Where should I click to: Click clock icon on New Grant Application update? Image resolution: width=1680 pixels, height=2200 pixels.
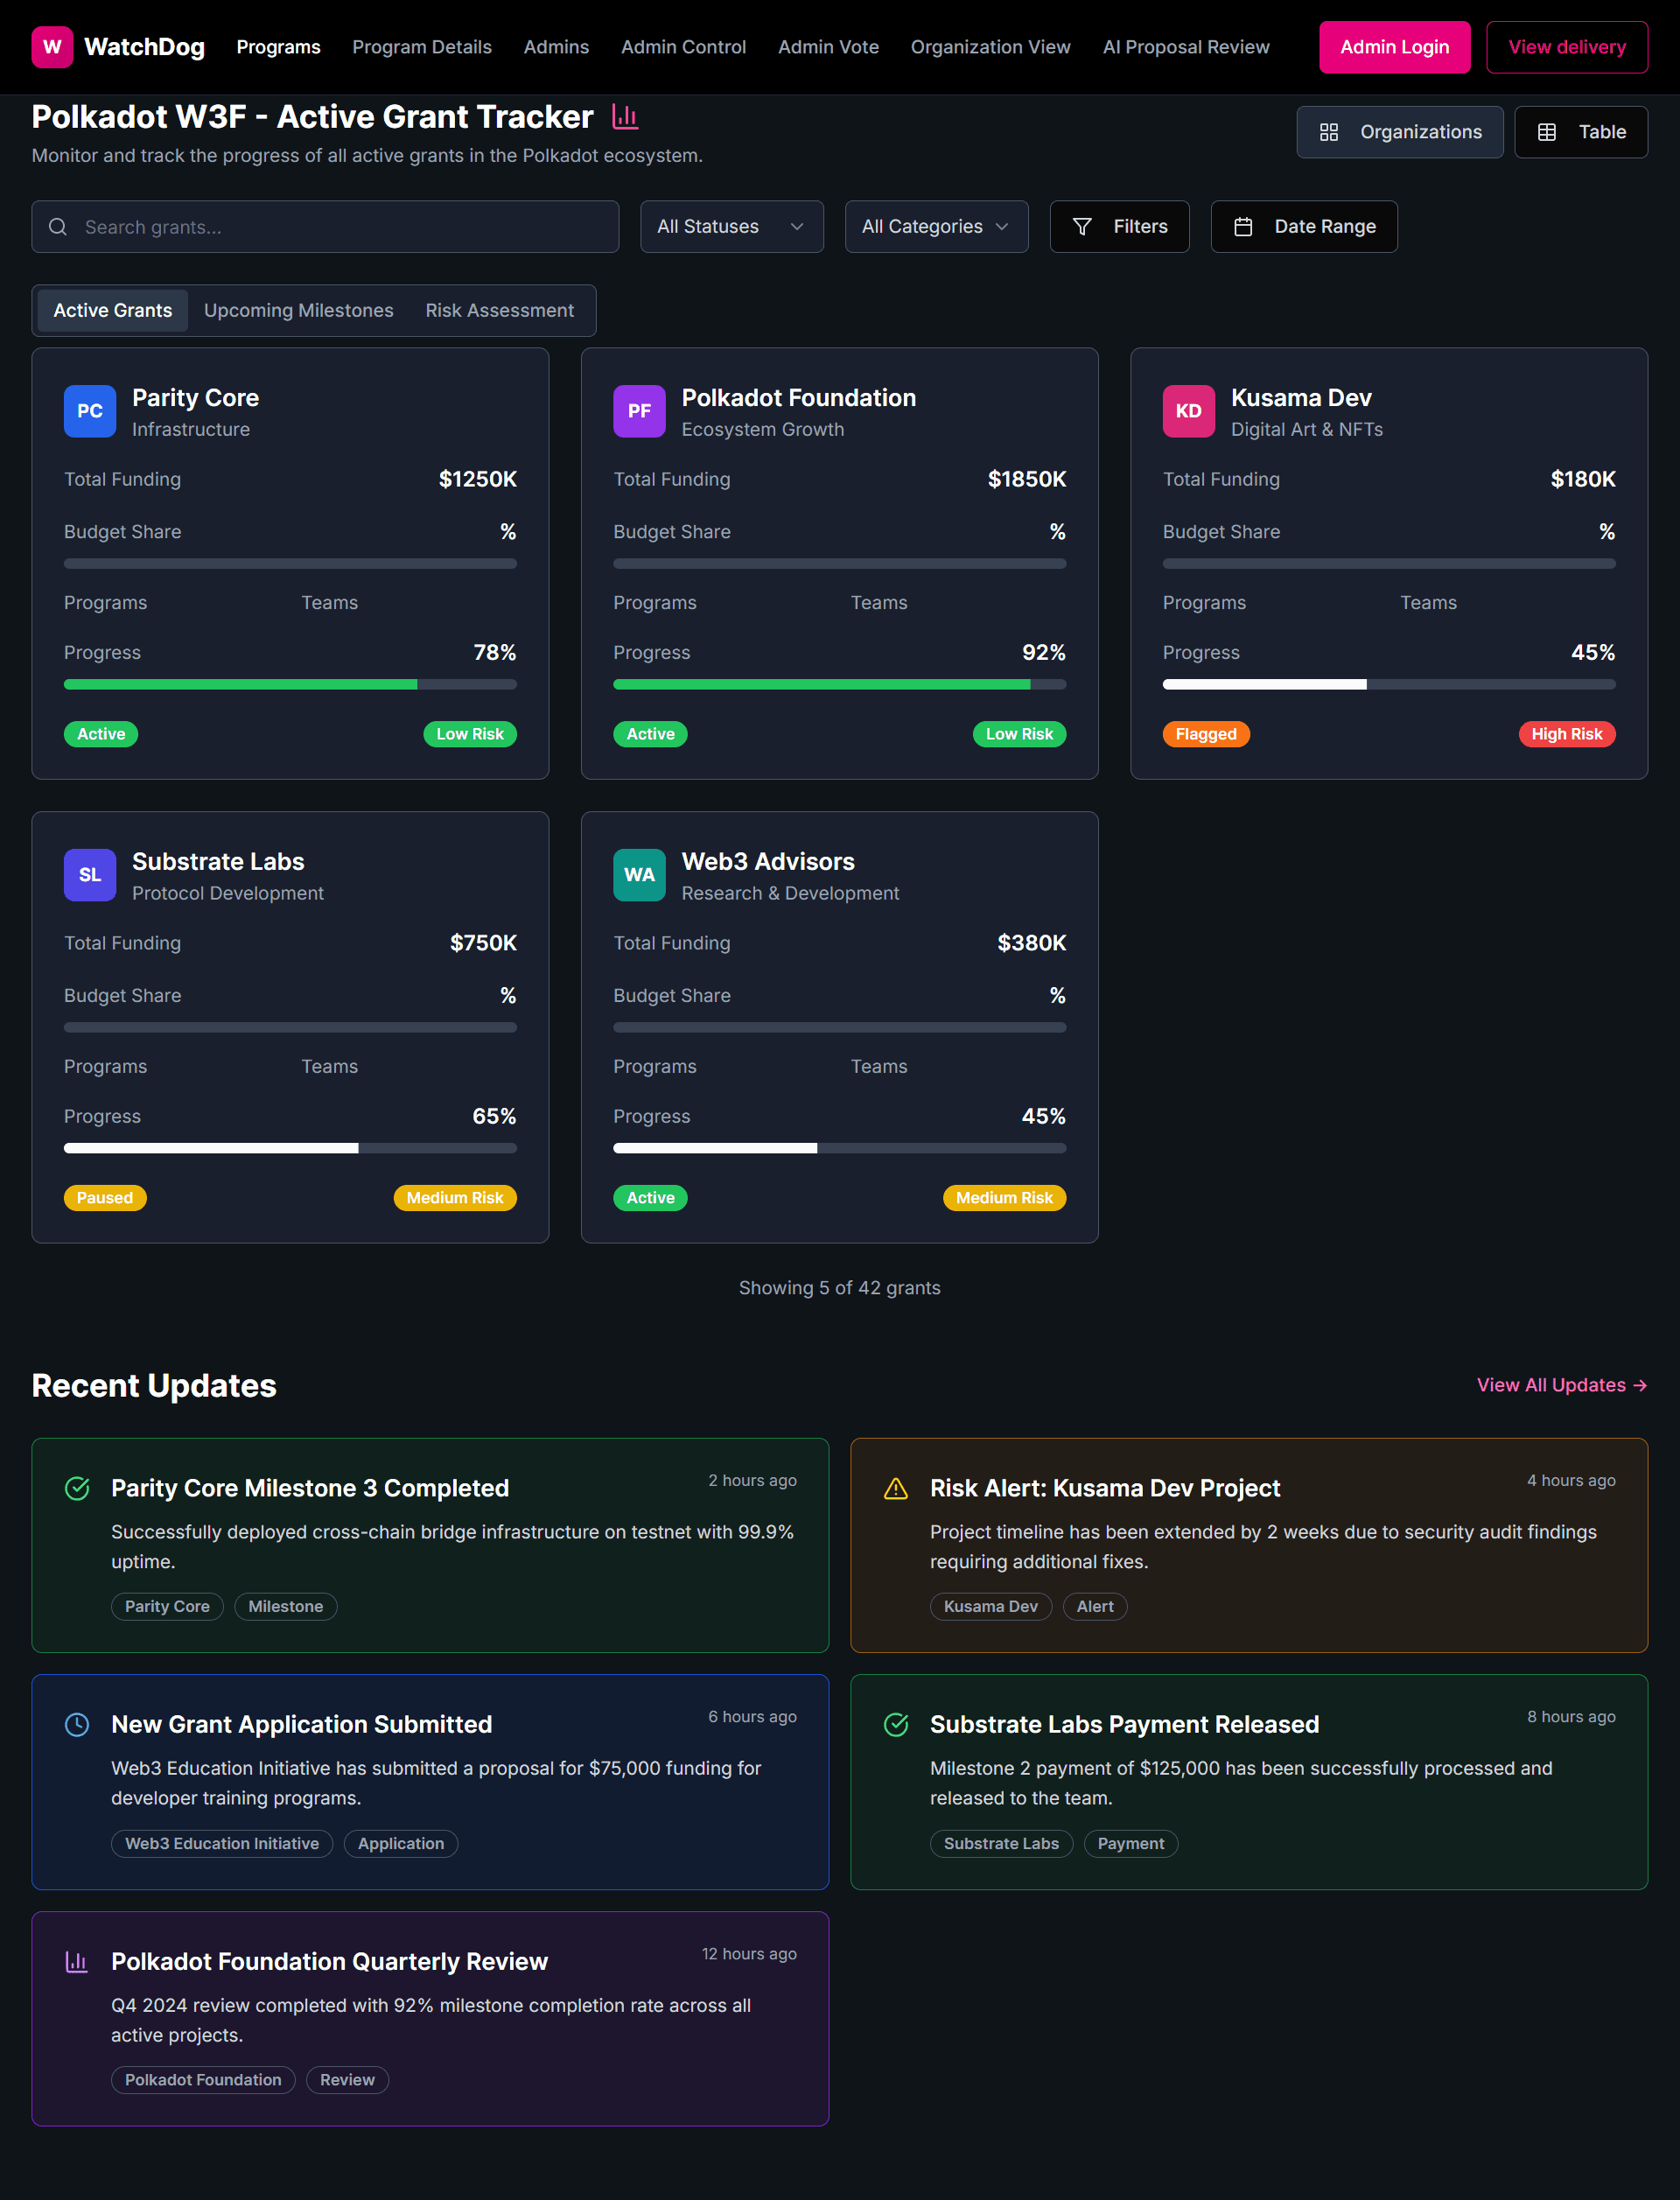coord(77,1725)
